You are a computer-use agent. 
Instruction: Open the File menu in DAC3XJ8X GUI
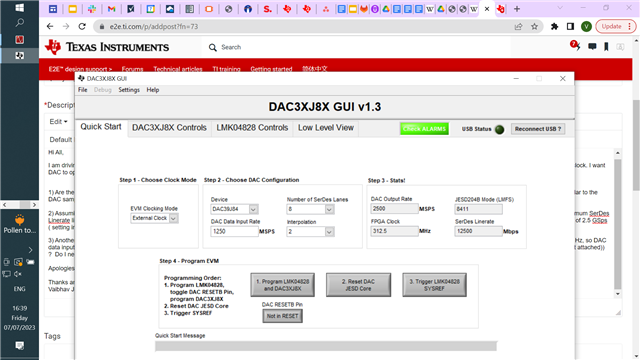point(82,90)
